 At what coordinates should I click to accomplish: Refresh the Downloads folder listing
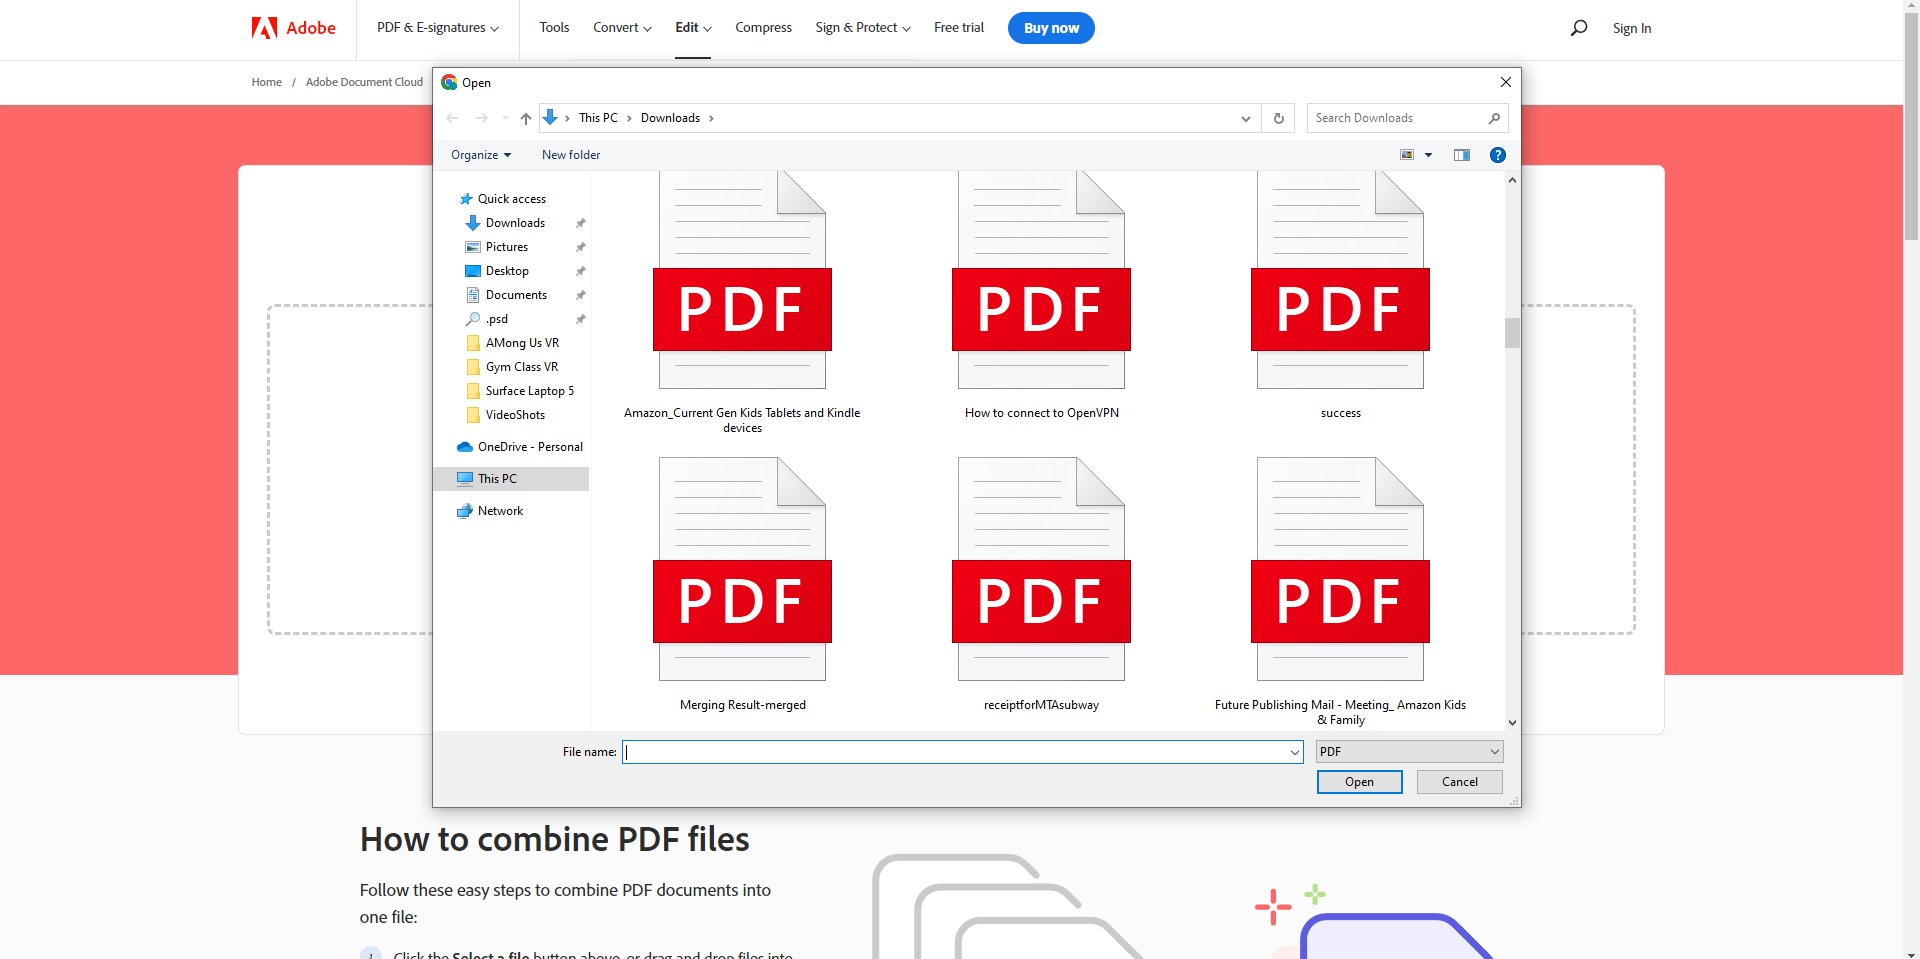click(x=1278, y=118)
